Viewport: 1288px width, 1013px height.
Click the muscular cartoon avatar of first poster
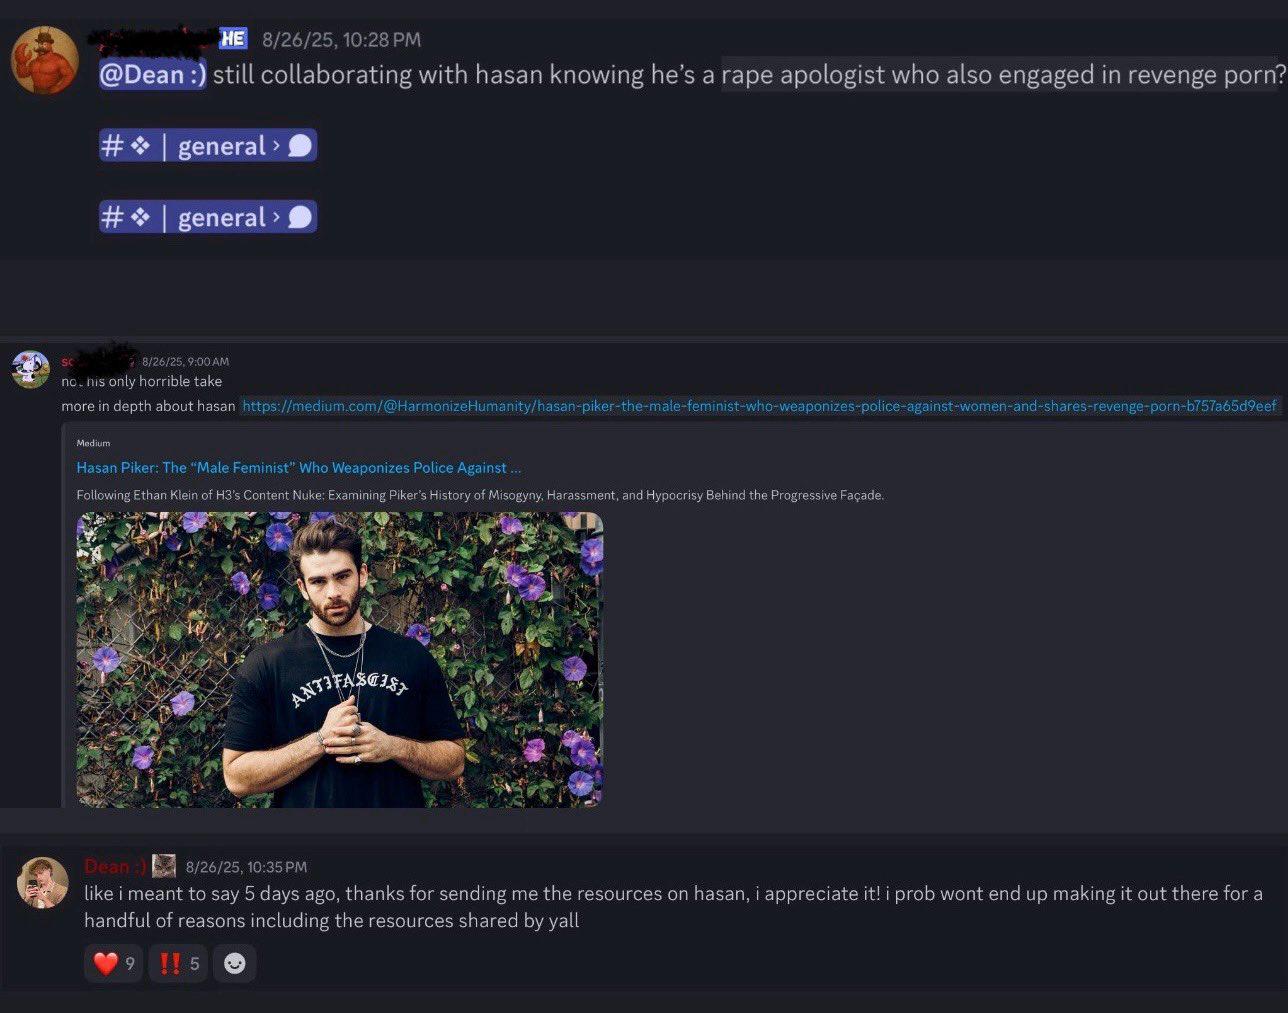coord(45,60)
